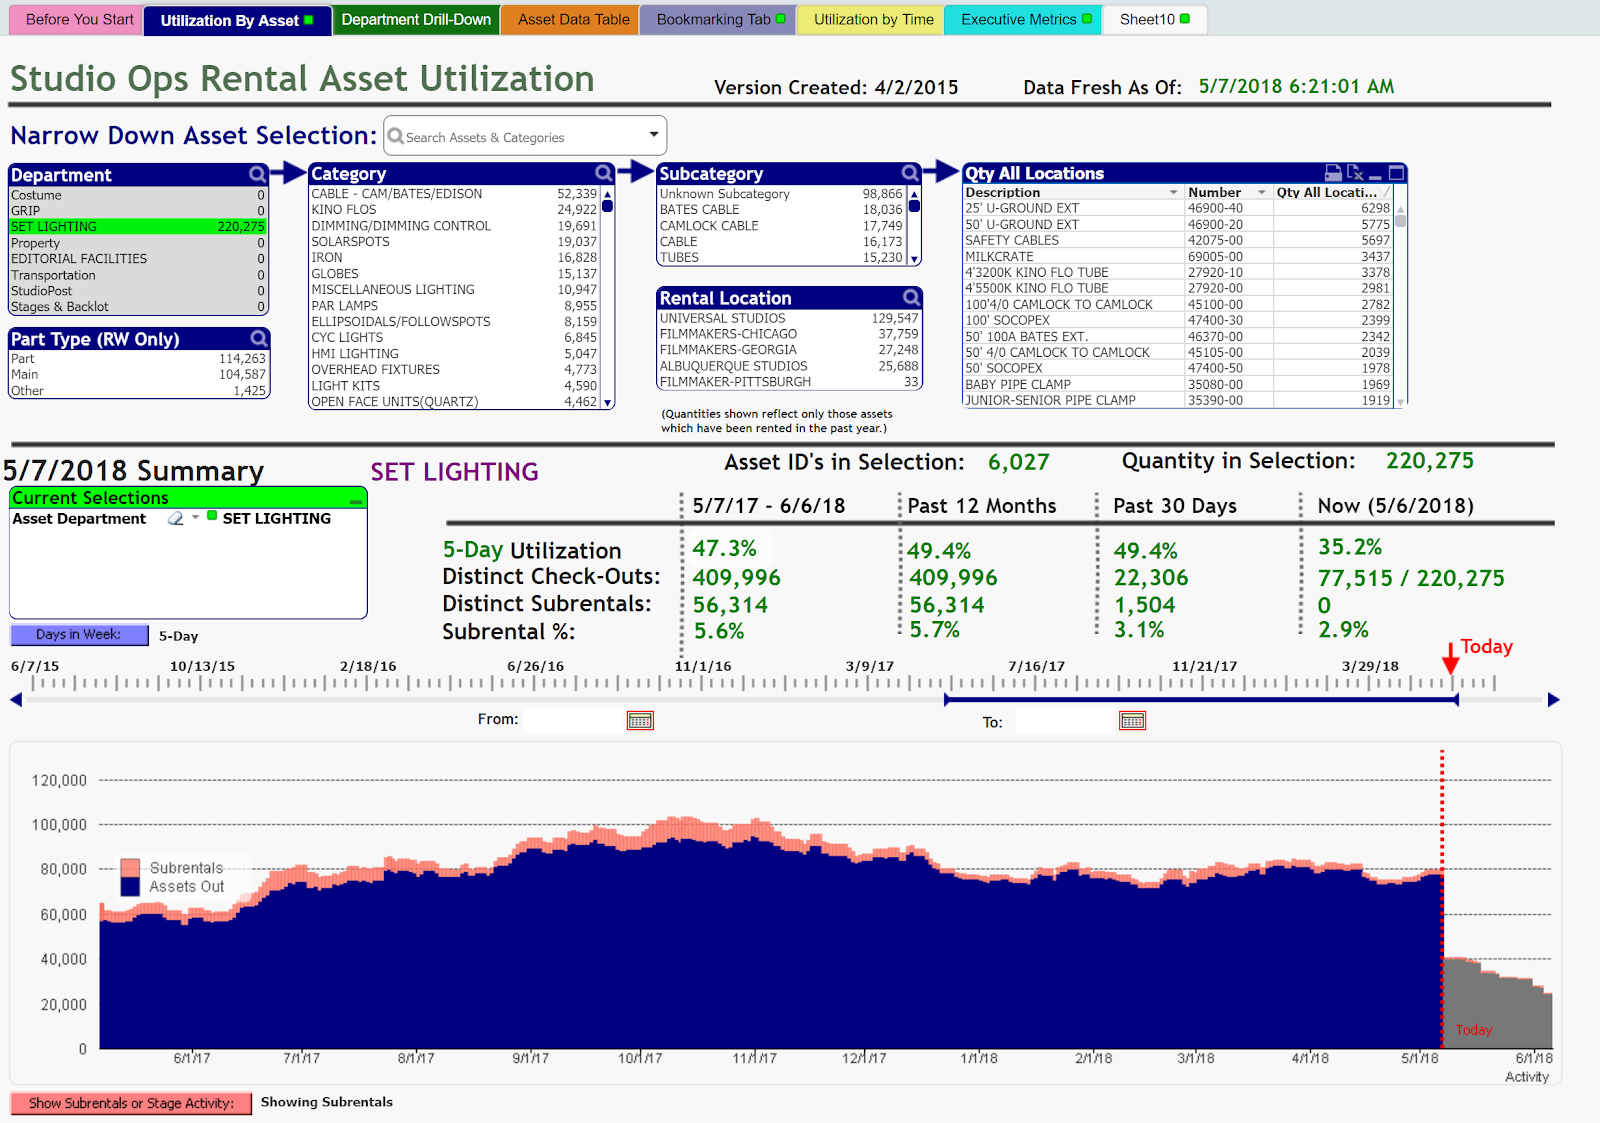This screenshot has height=1123, width=1600.
Task: Click the left arrow of date slider
Action: click(16, 700)
